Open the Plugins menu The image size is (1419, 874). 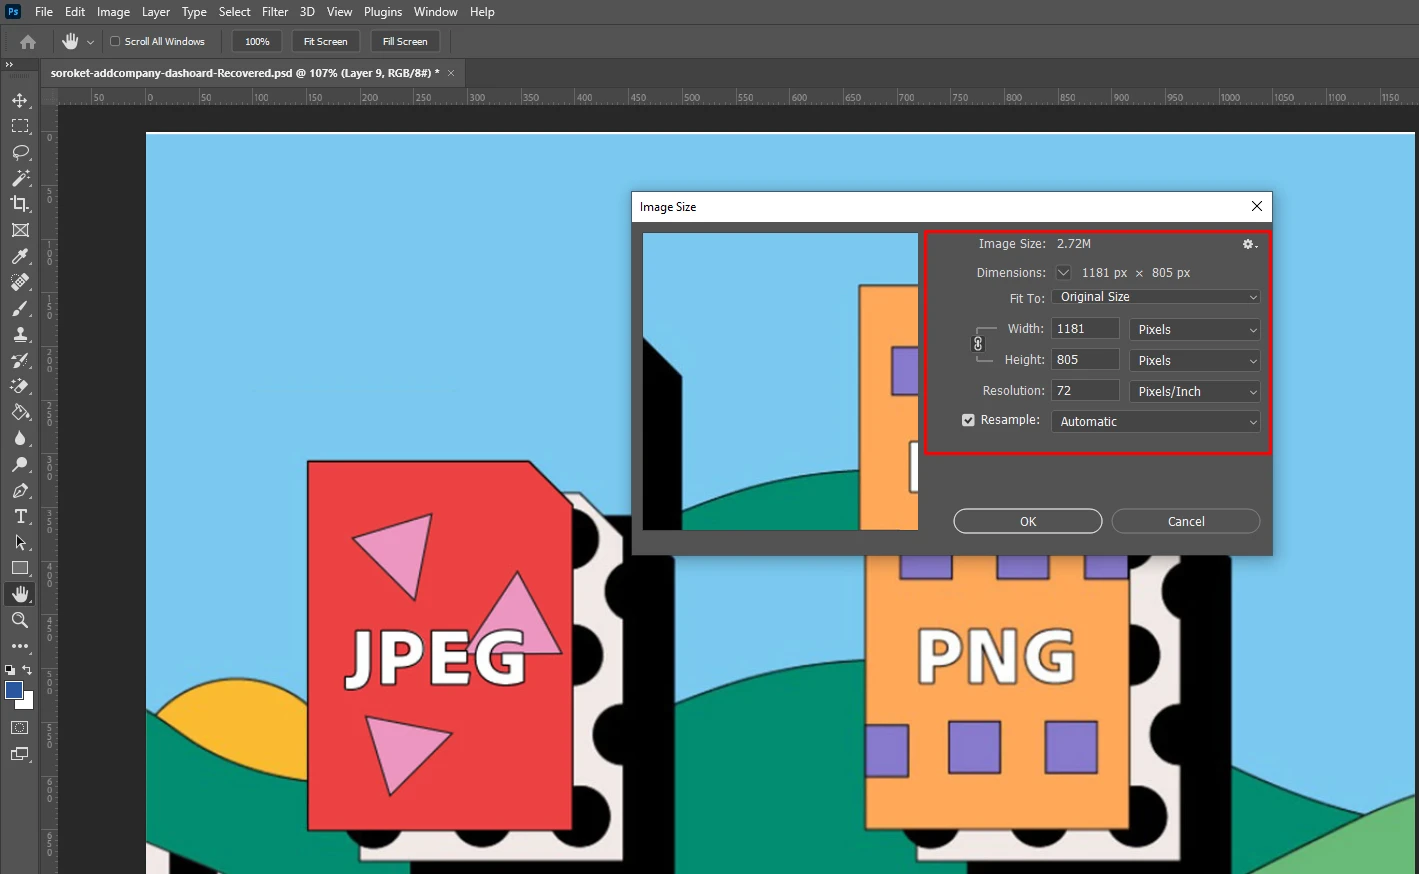(x=382, y=12)
